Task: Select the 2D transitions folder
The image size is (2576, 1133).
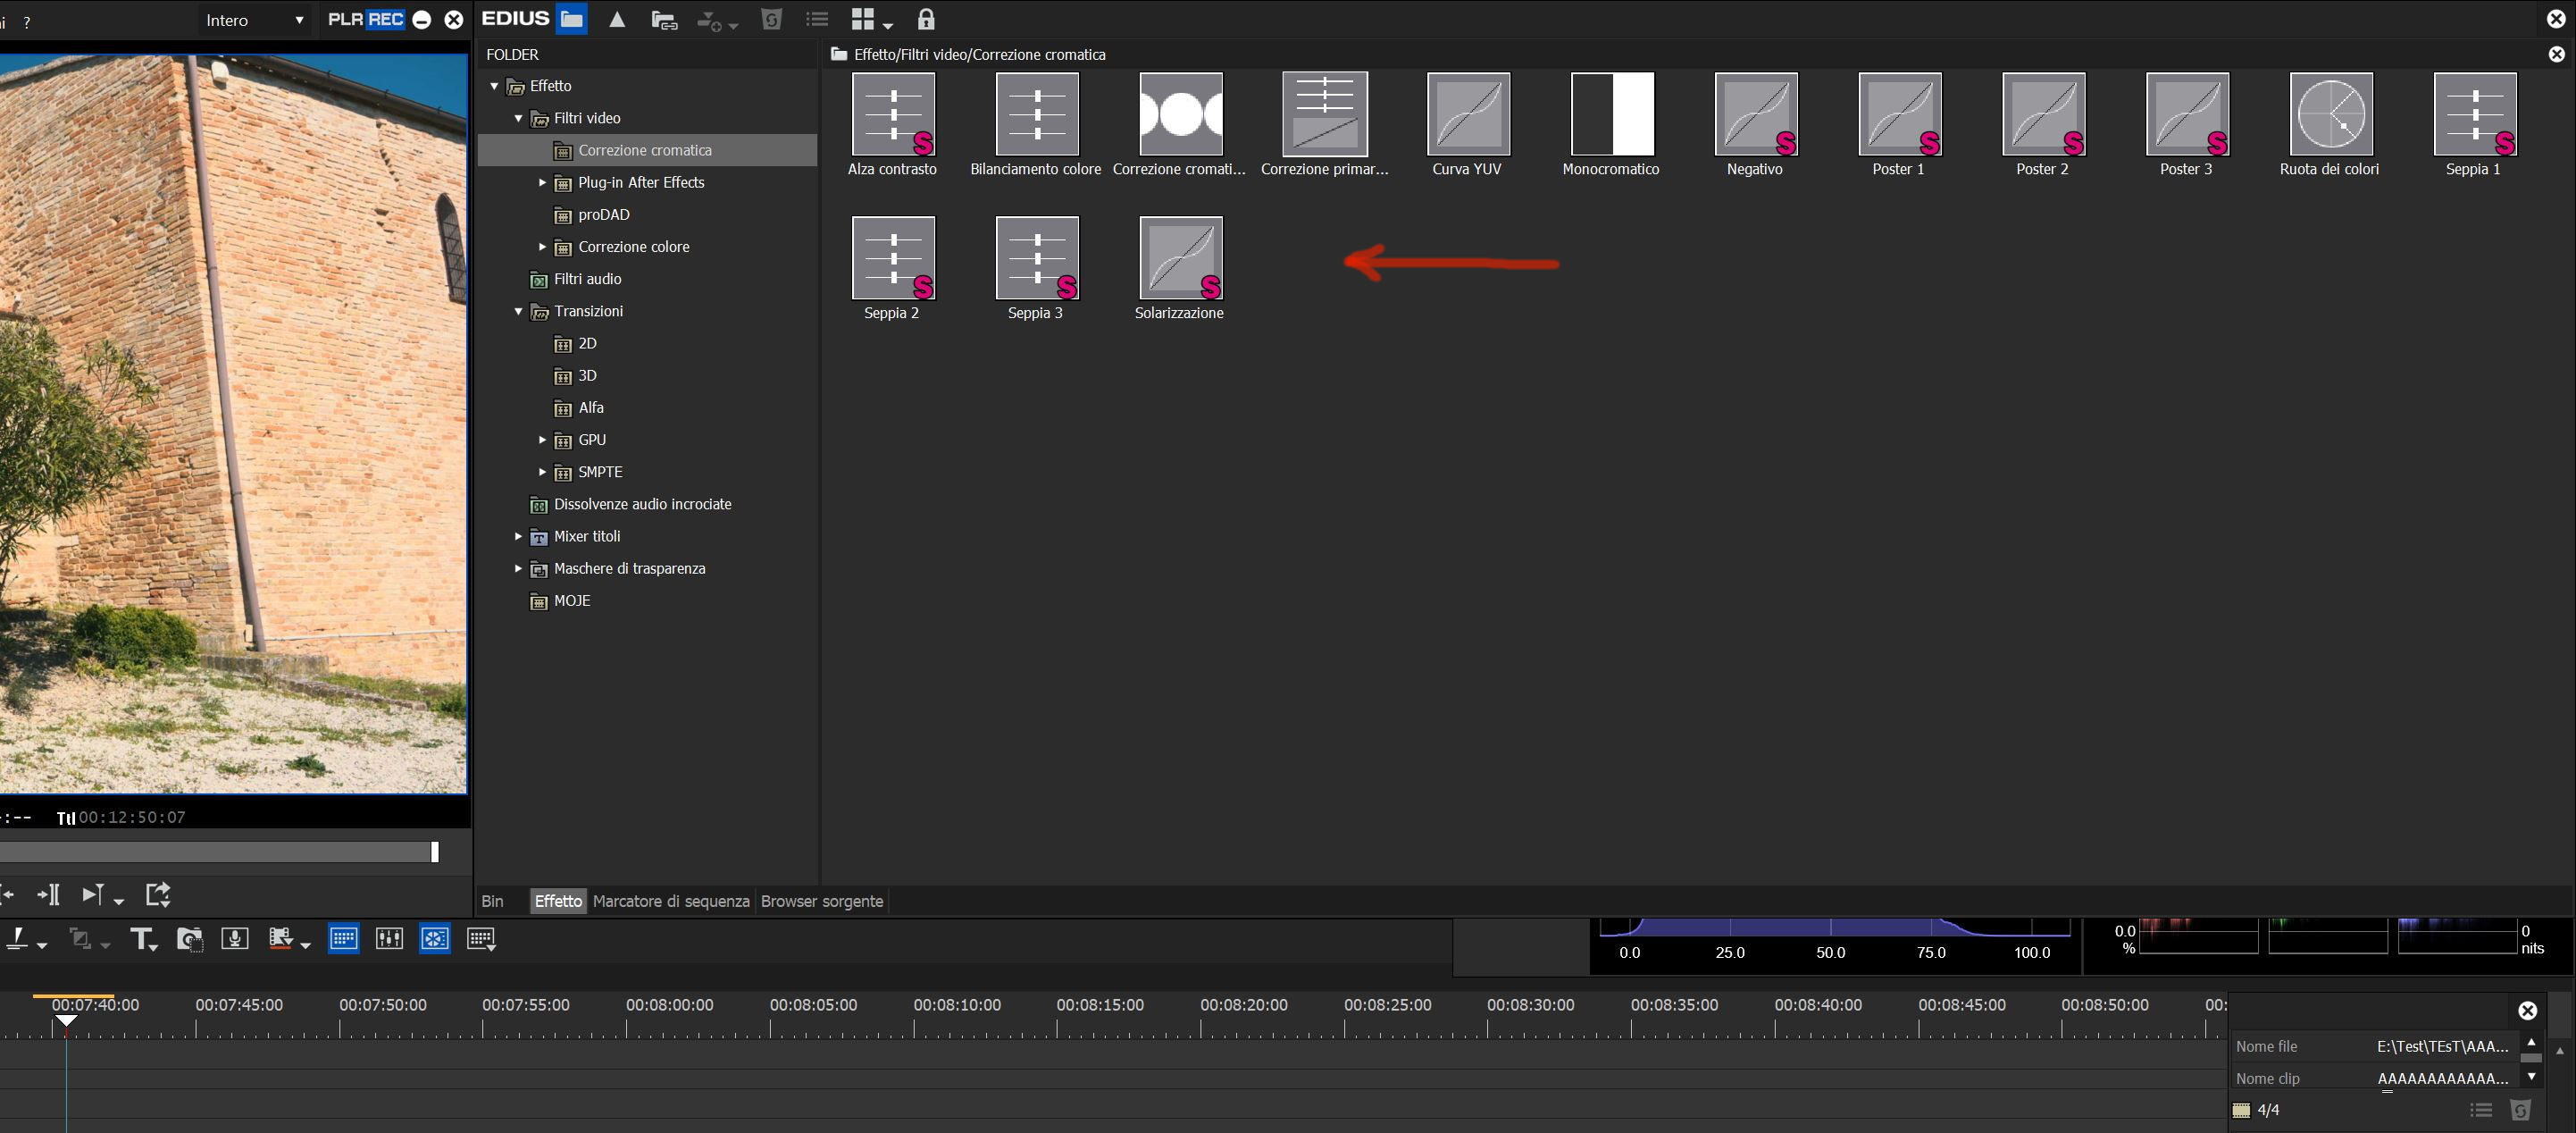Action: (x=586, y=343)
